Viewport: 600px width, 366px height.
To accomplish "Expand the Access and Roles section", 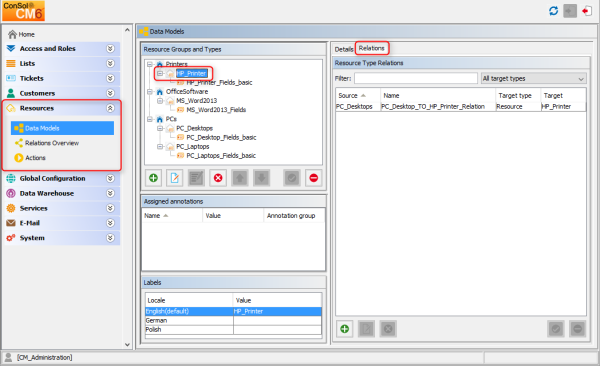I will [110, 49].
